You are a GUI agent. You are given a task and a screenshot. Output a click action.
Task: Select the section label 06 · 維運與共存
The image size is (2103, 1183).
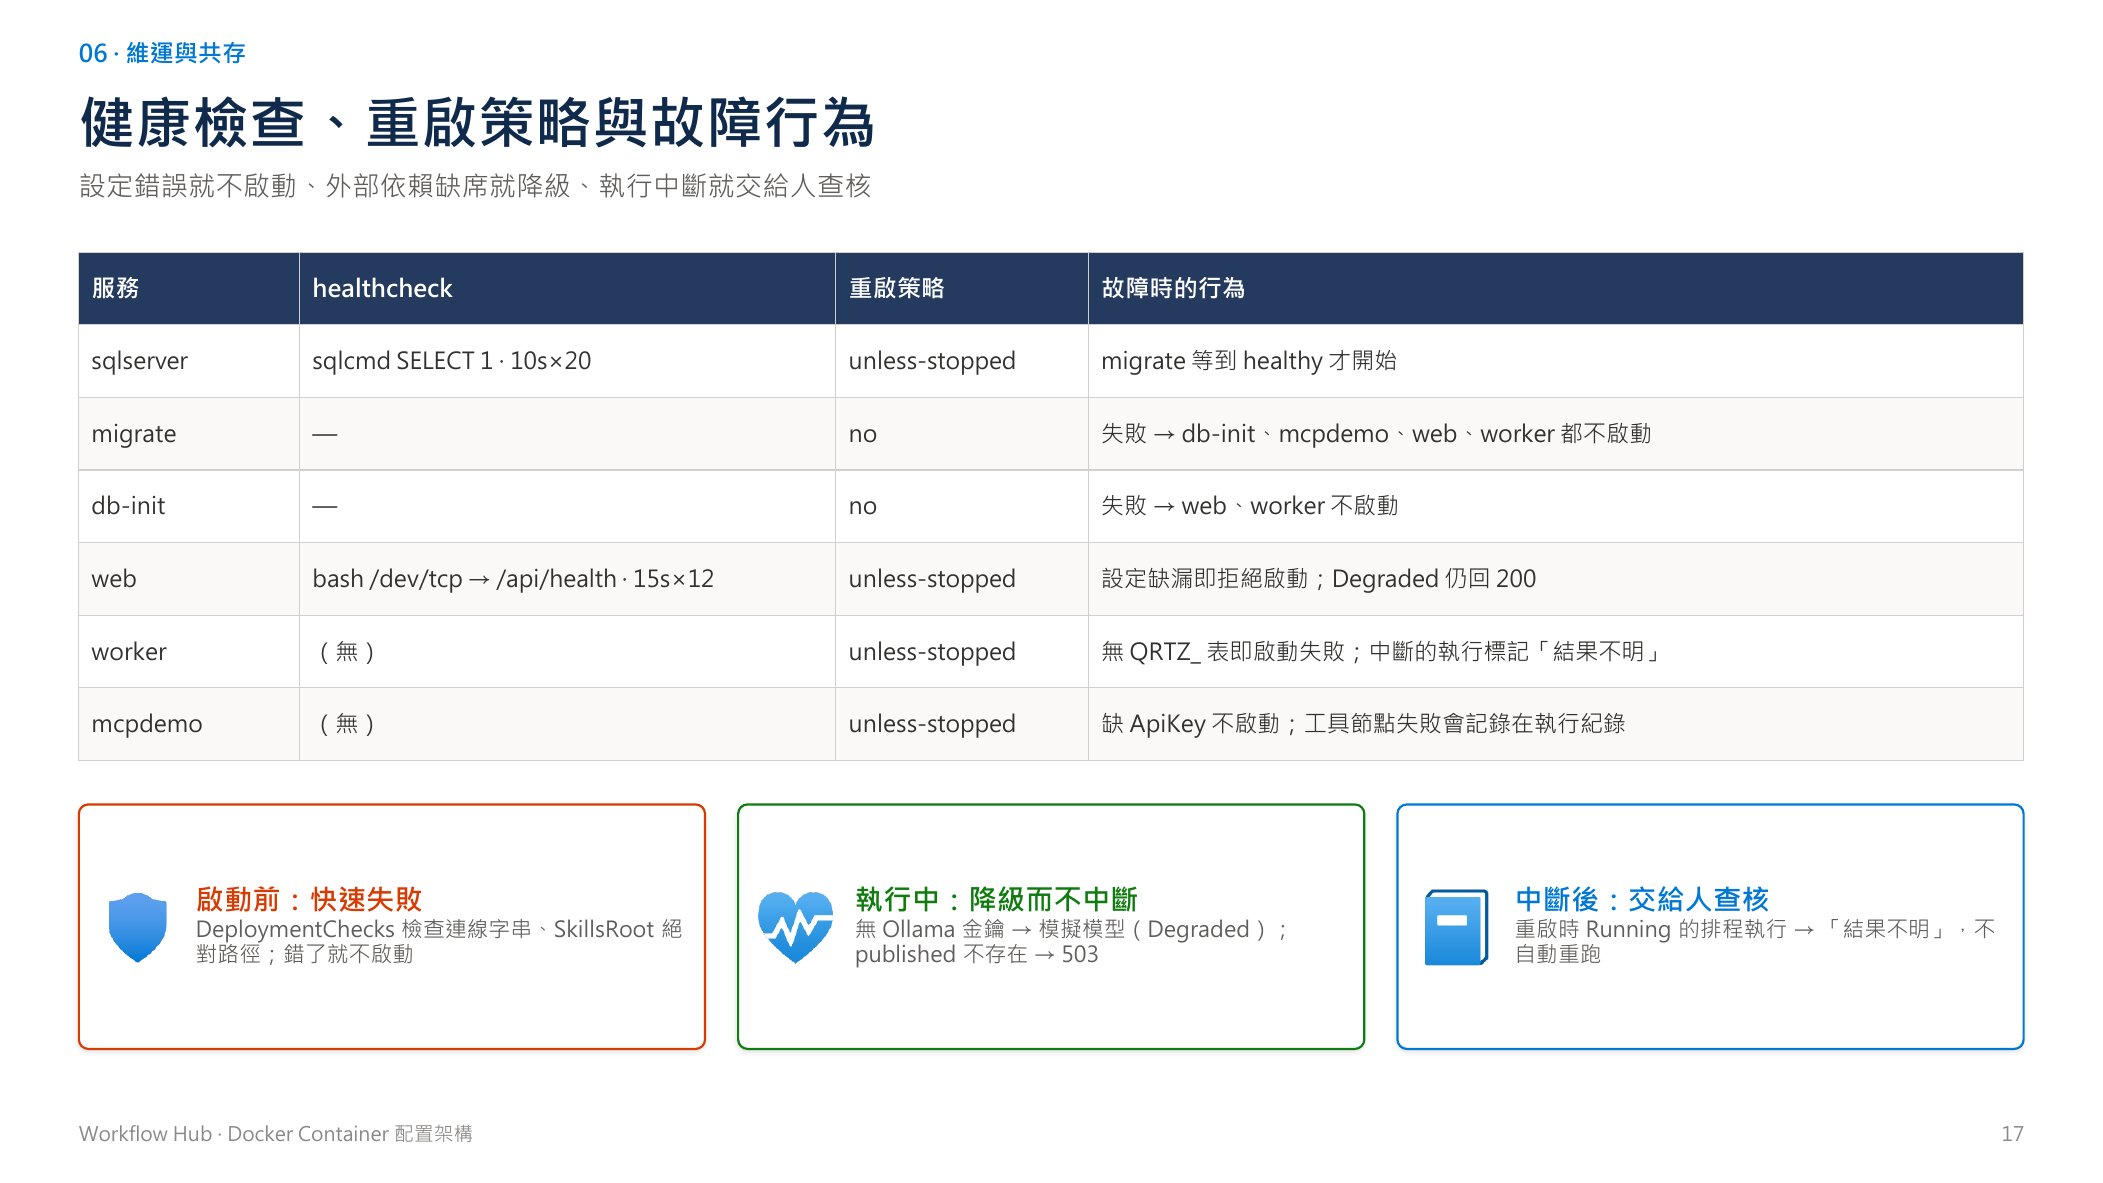coord(162,53)
